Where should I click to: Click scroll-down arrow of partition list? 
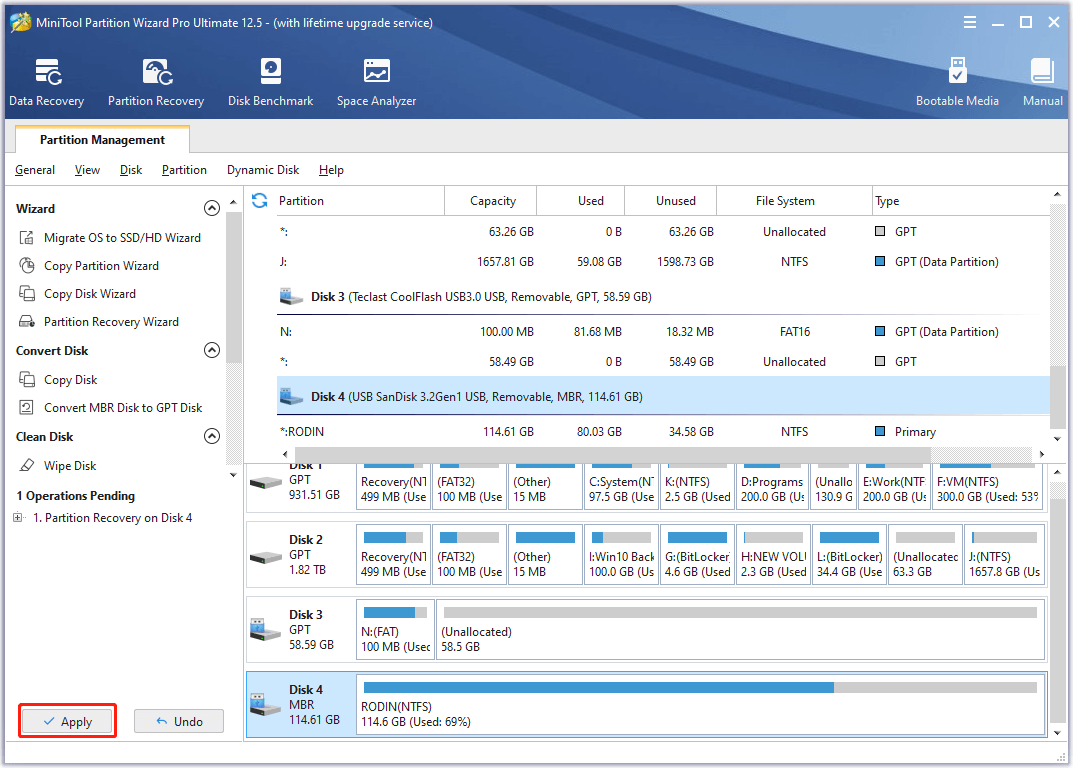(x=1057, y=439)
